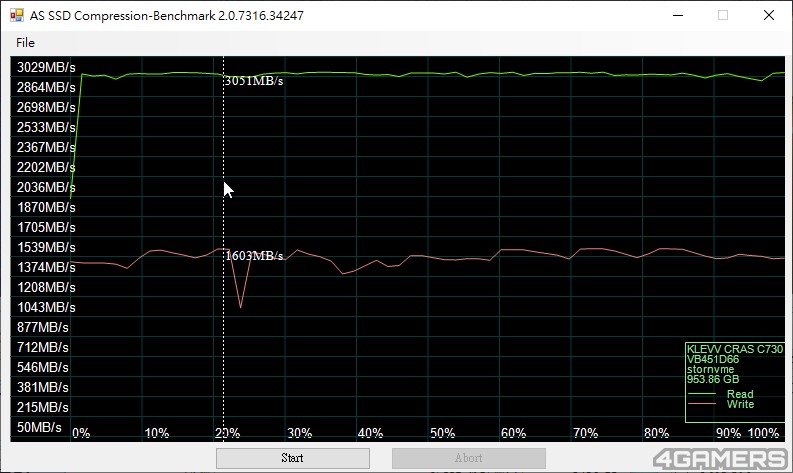The image size is (793, 473).
Task: Click the 215MB/s axis label
Action: point(42,407)
